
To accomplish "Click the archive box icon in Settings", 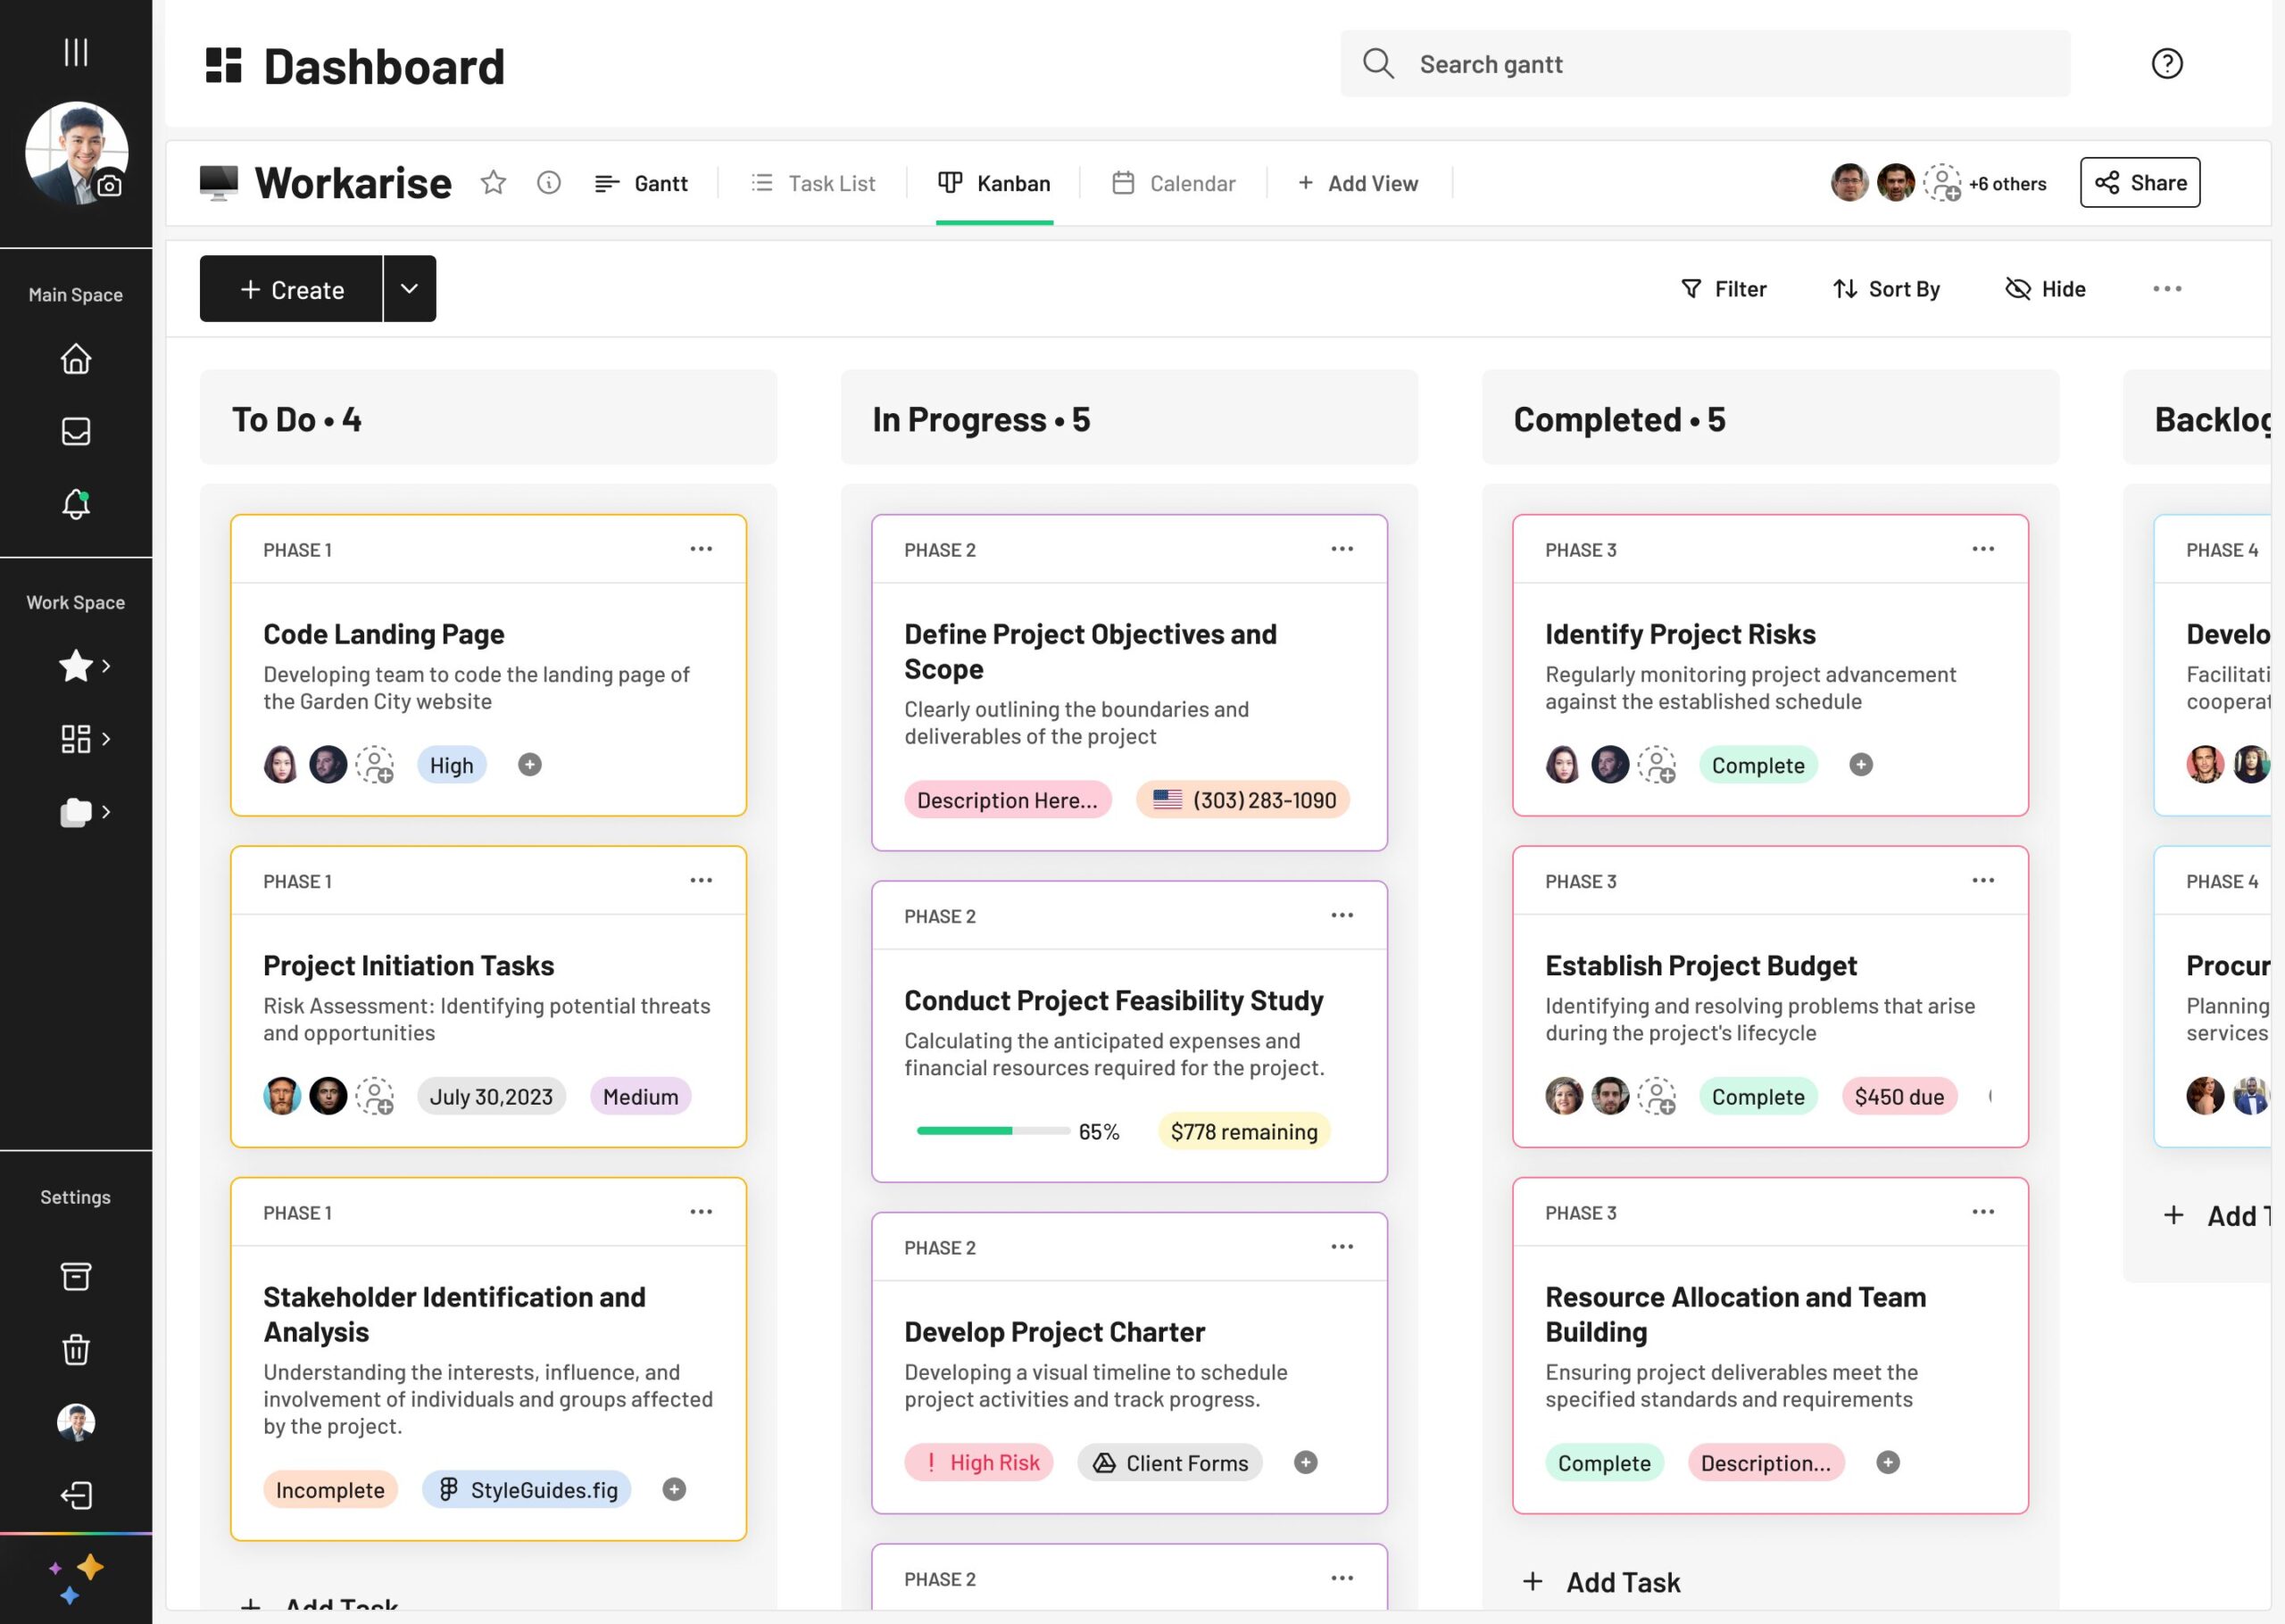I will click(x=76, y=1276).
